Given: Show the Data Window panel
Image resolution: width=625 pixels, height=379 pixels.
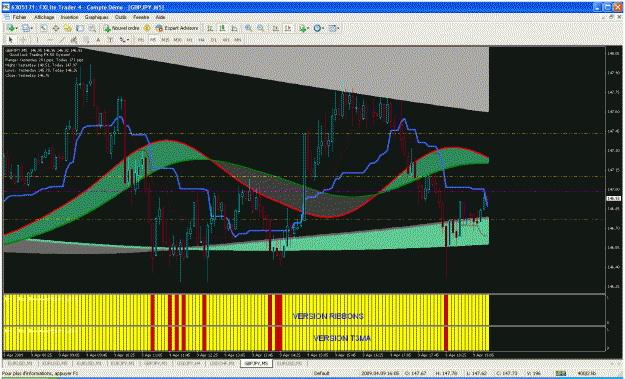Looking at the screenshot, I should click(x=56, y=28).
